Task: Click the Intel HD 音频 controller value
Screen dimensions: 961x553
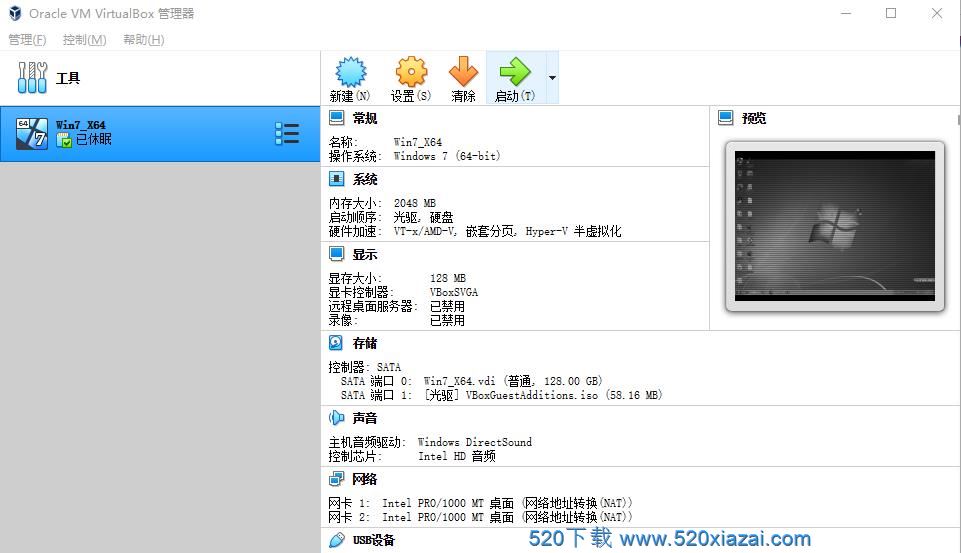Action: coord(457,456)
